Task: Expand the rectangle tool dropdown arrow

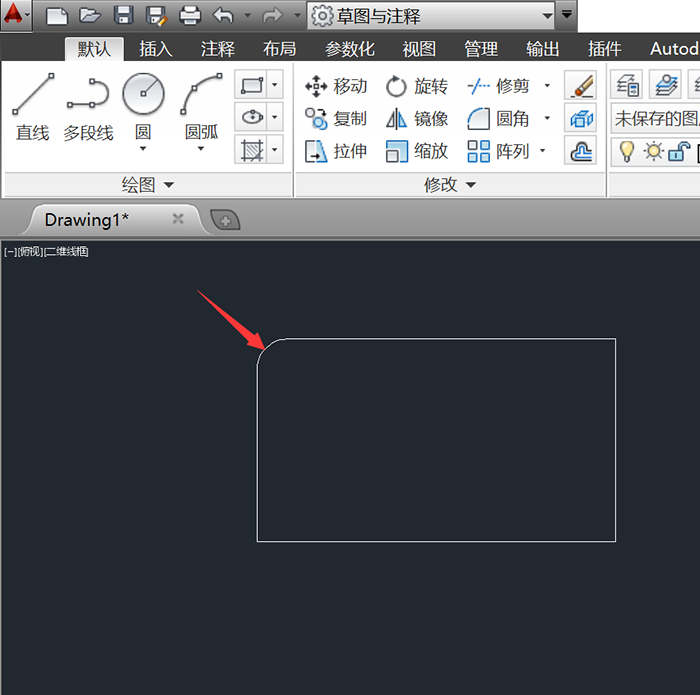Action: (275, 84)
